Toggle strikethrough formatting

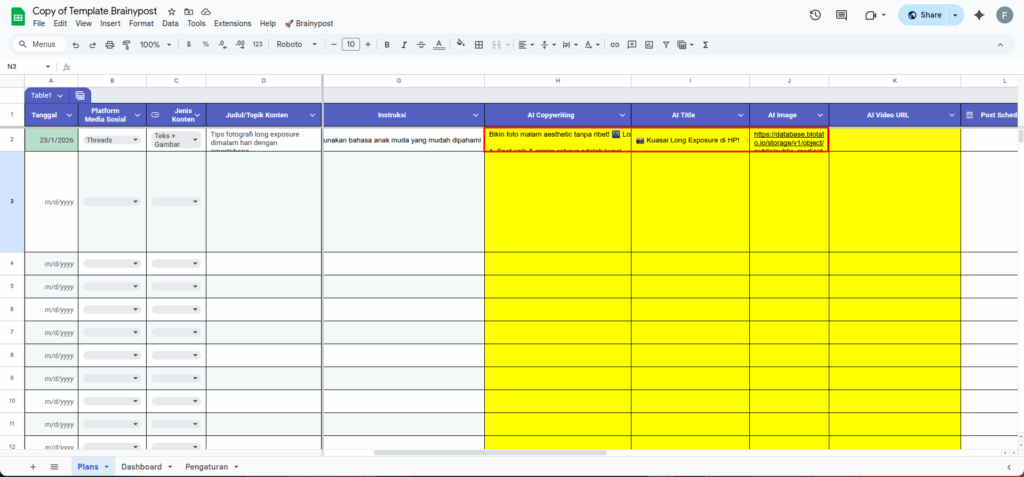point(420,45)
